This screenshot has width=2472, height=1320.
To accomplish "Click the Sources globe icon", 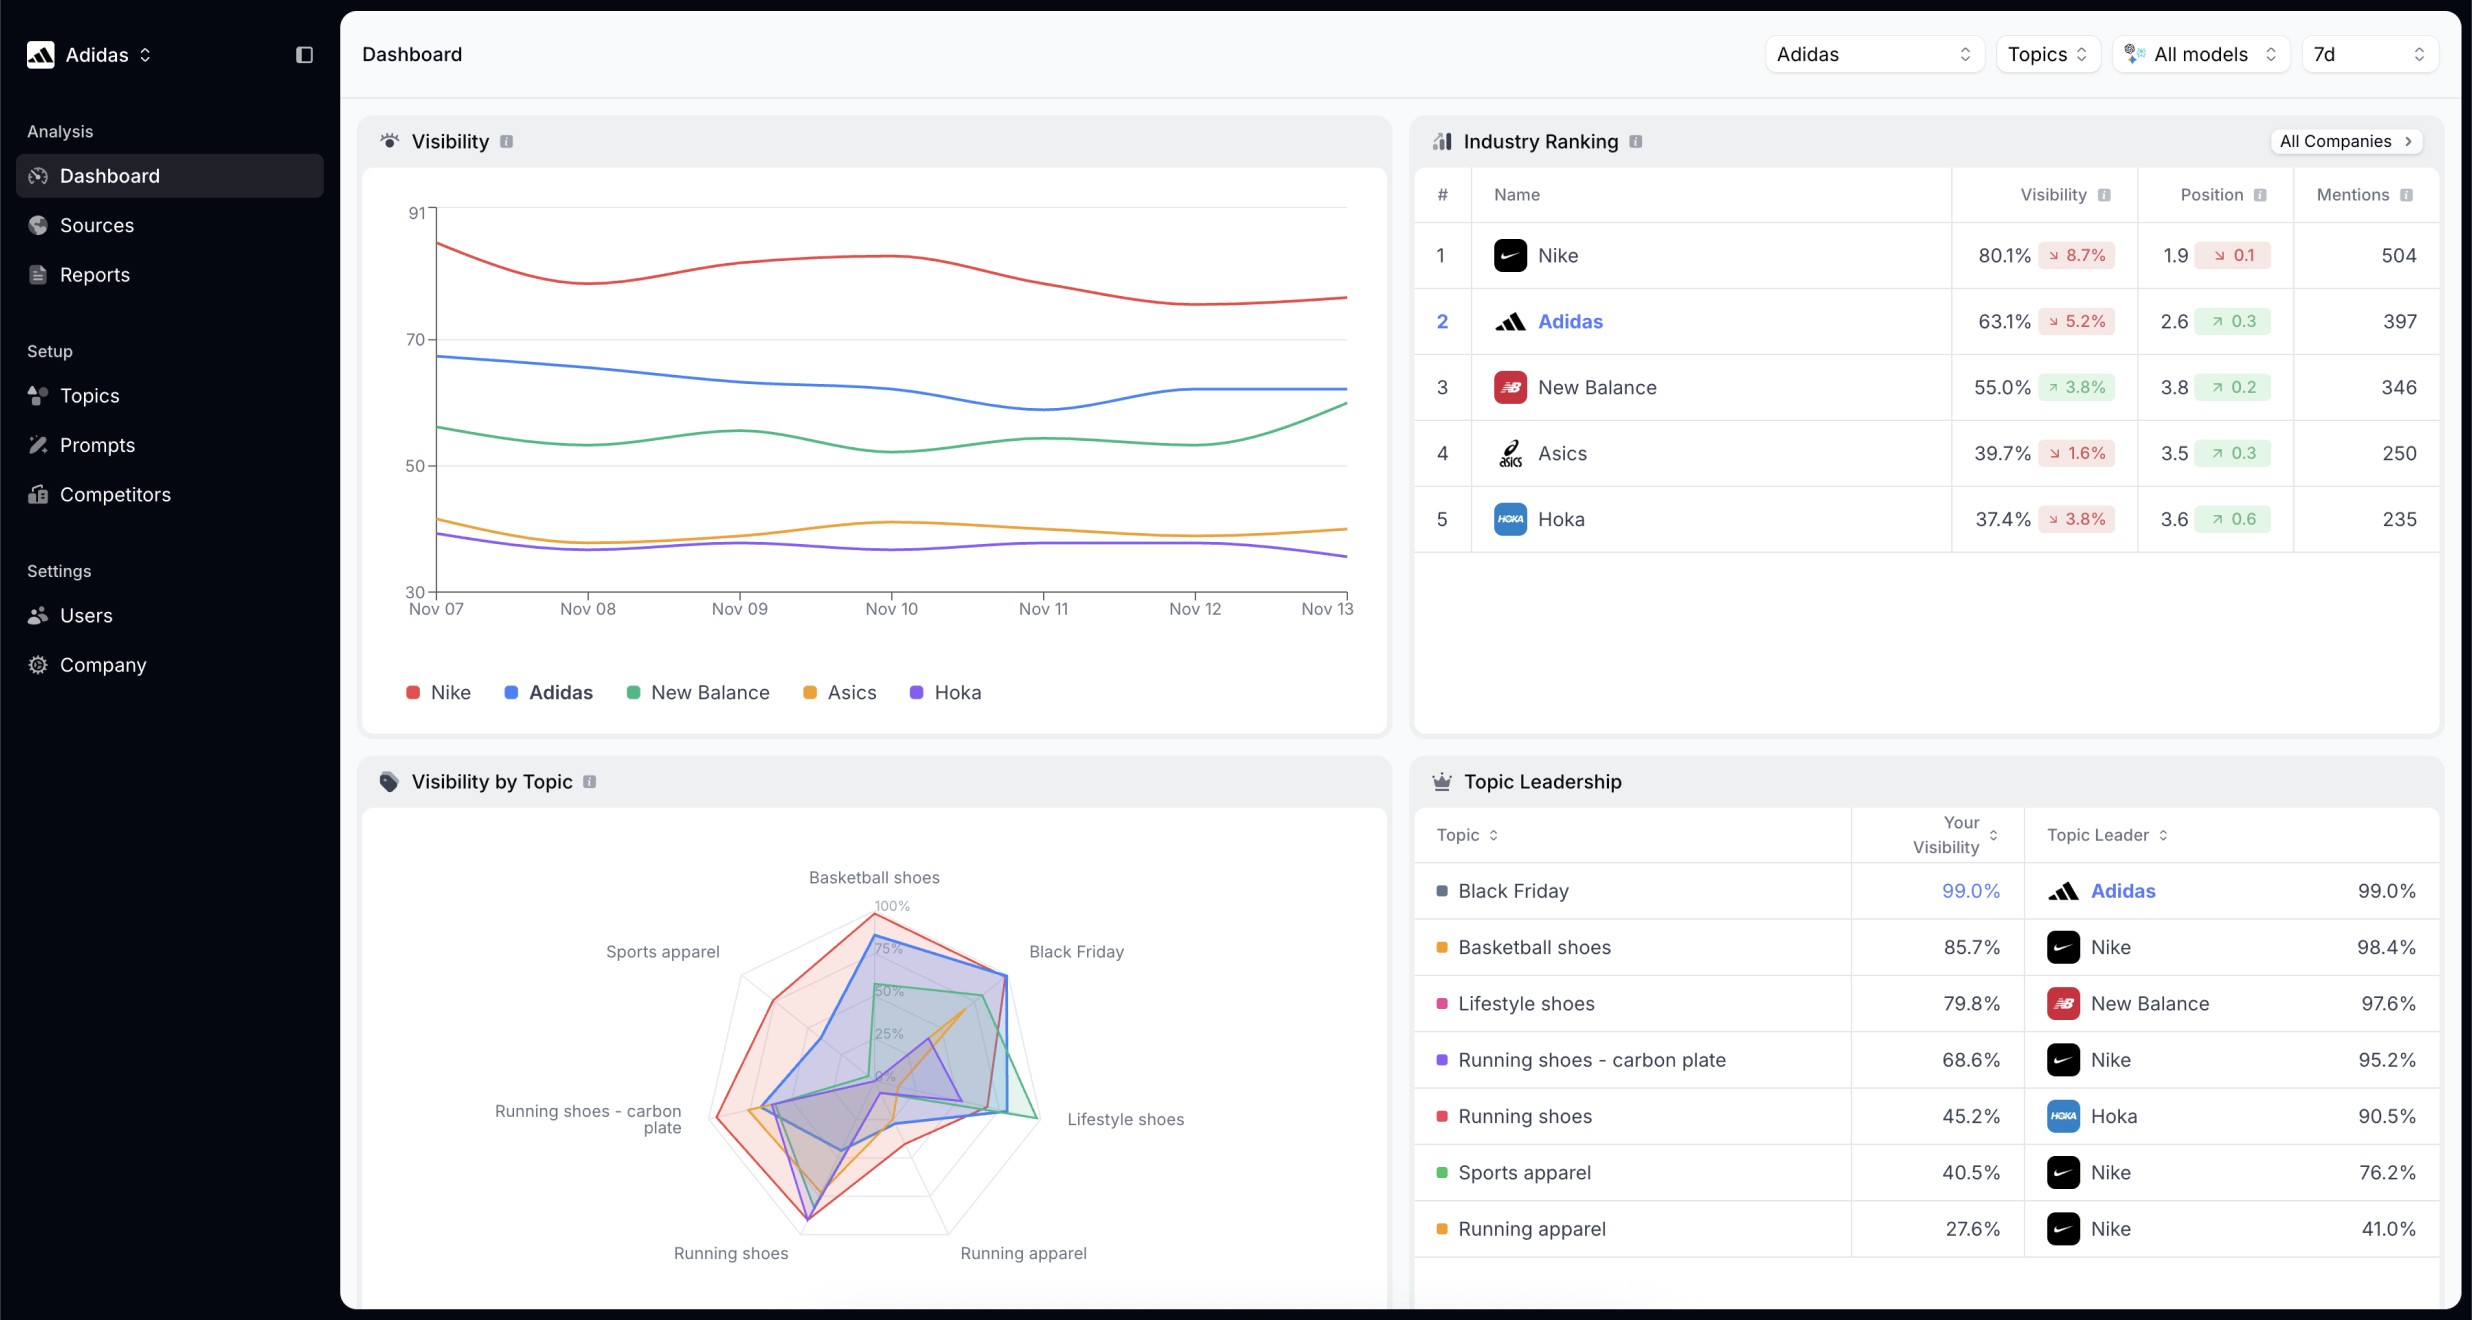I will tap(38, 225).
